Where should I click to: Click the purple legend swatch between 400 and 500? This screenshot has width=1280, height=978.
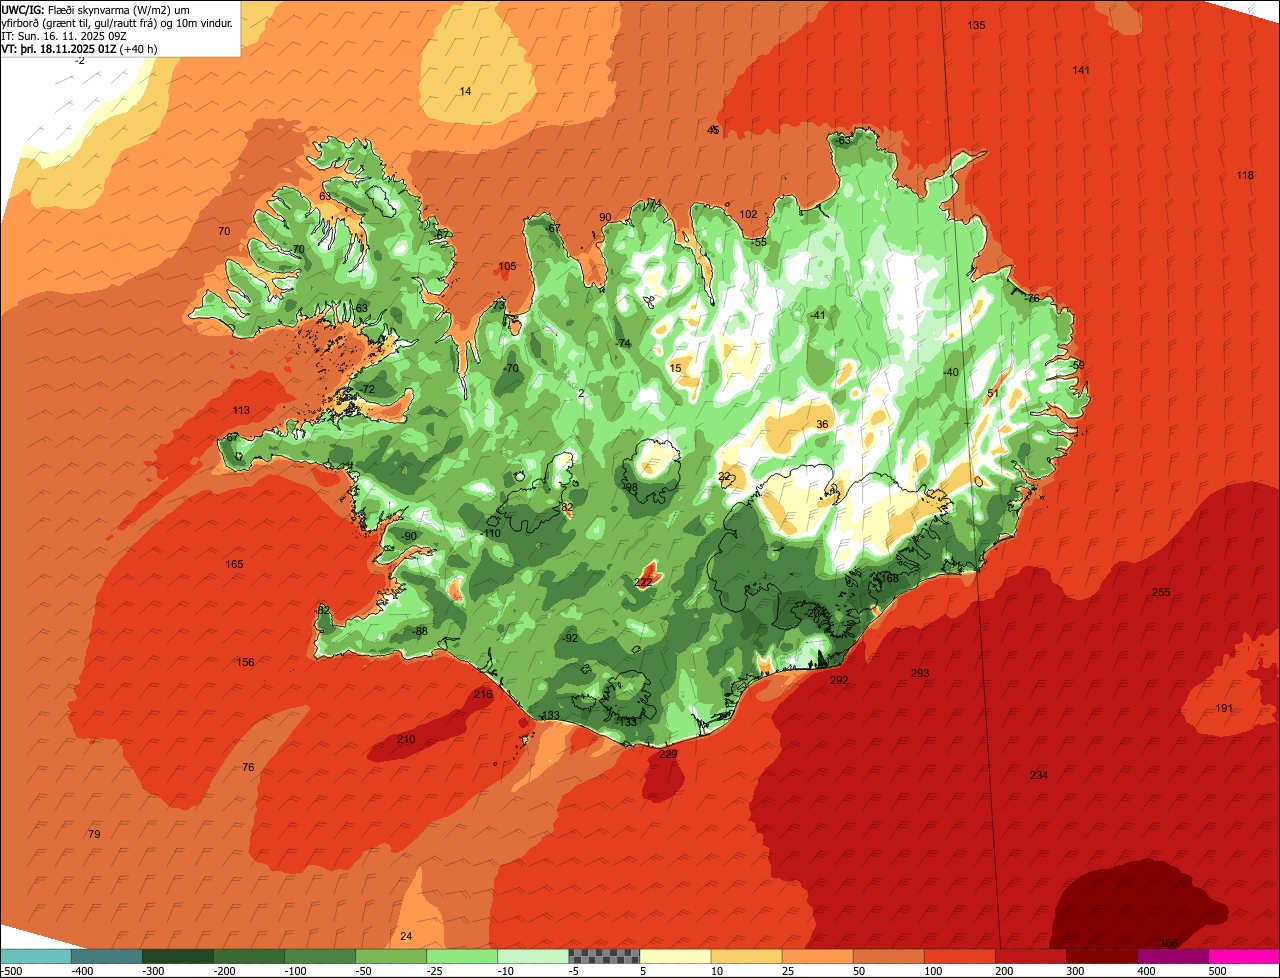[1173, 955]
